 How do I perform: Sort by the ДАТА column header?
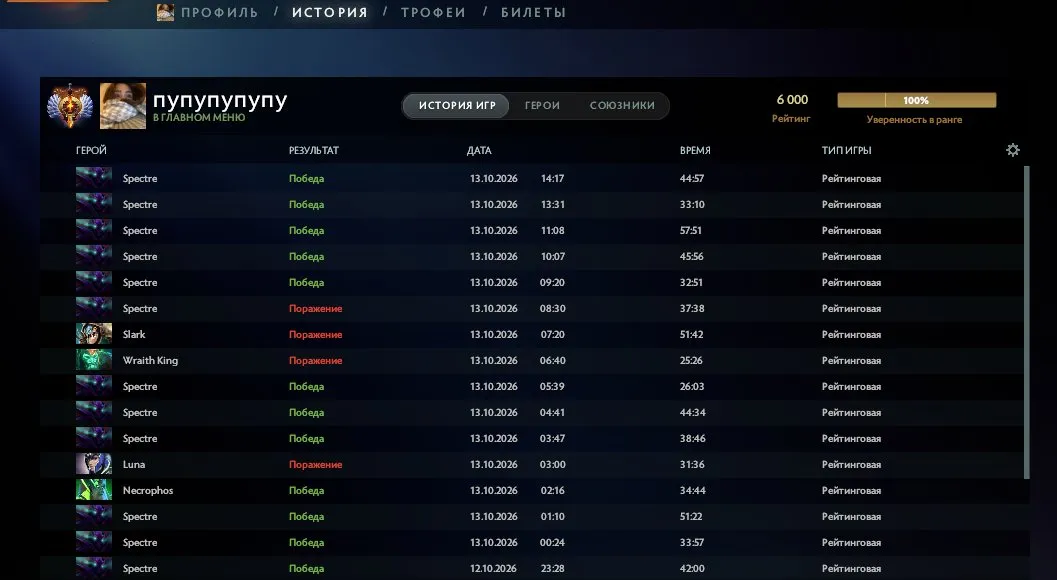(479, 150)
